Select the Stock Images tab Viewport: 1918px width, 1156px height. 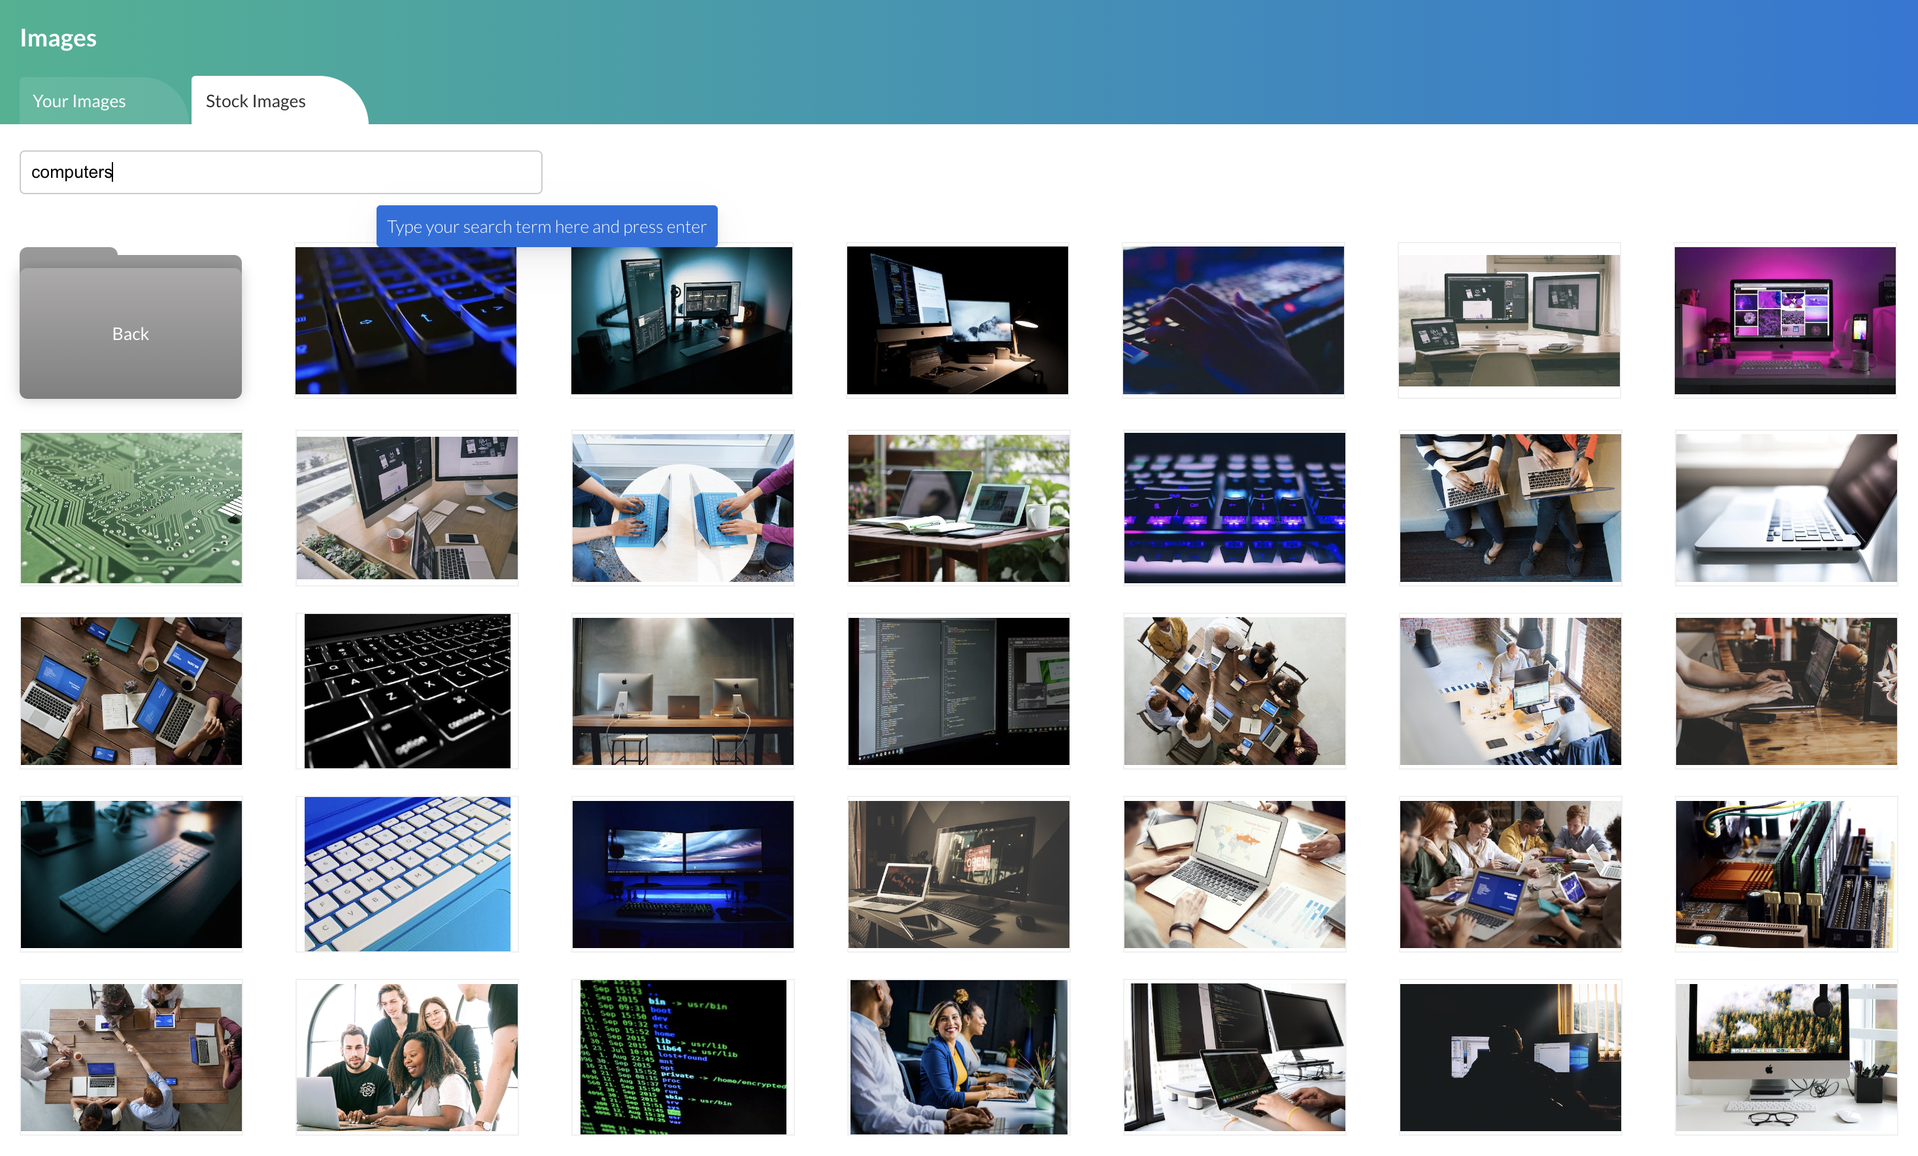[x=256, y=101]
